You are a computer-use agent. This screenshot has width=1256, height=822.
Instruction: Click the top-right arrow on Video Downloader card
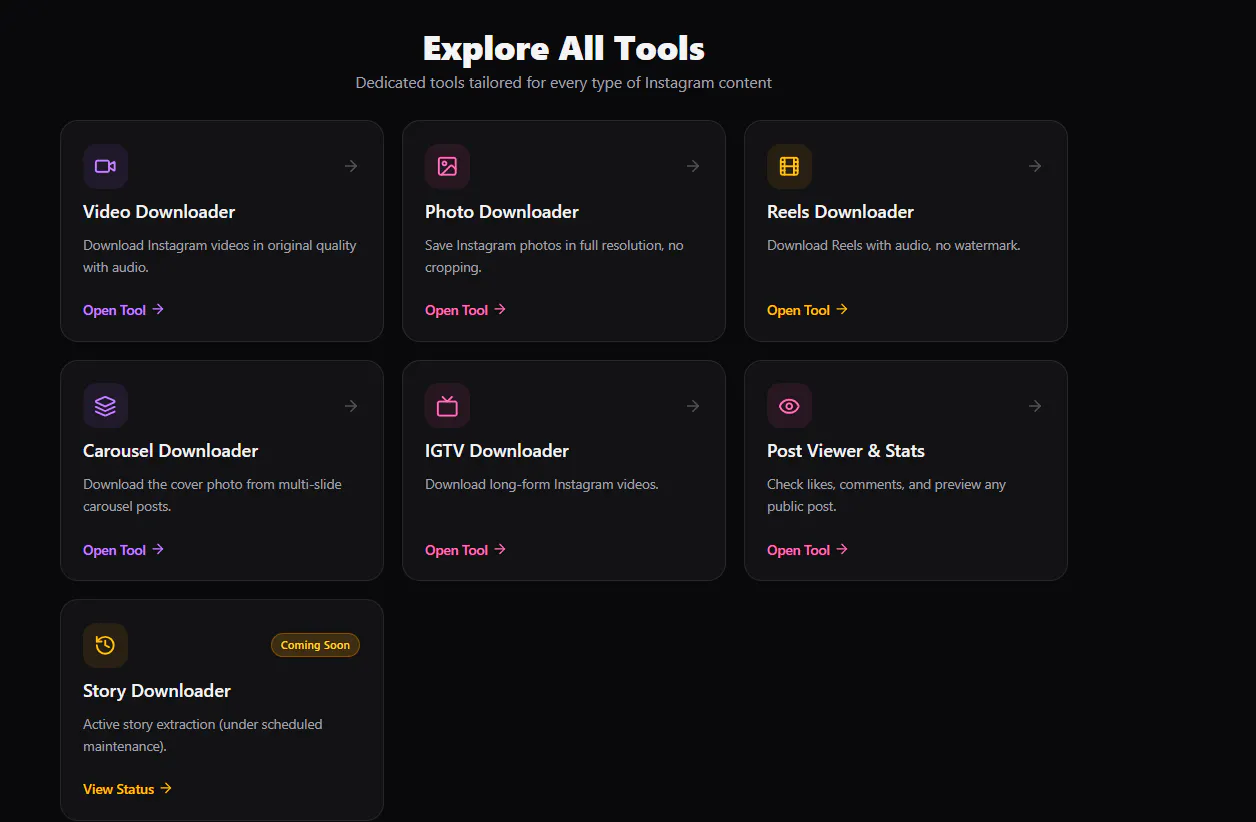coord(351,166)
